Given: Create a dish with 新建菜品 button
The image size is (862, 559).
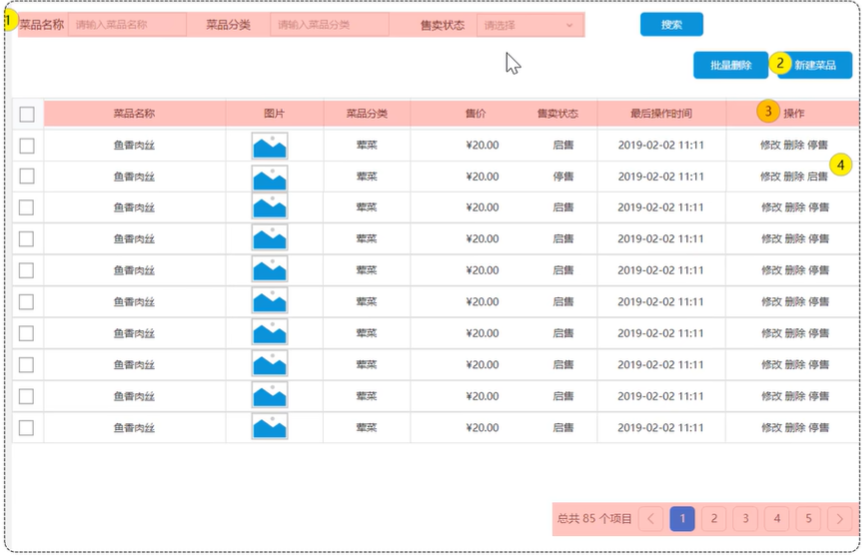Looking at the screenshot, I should pos(815,65).
